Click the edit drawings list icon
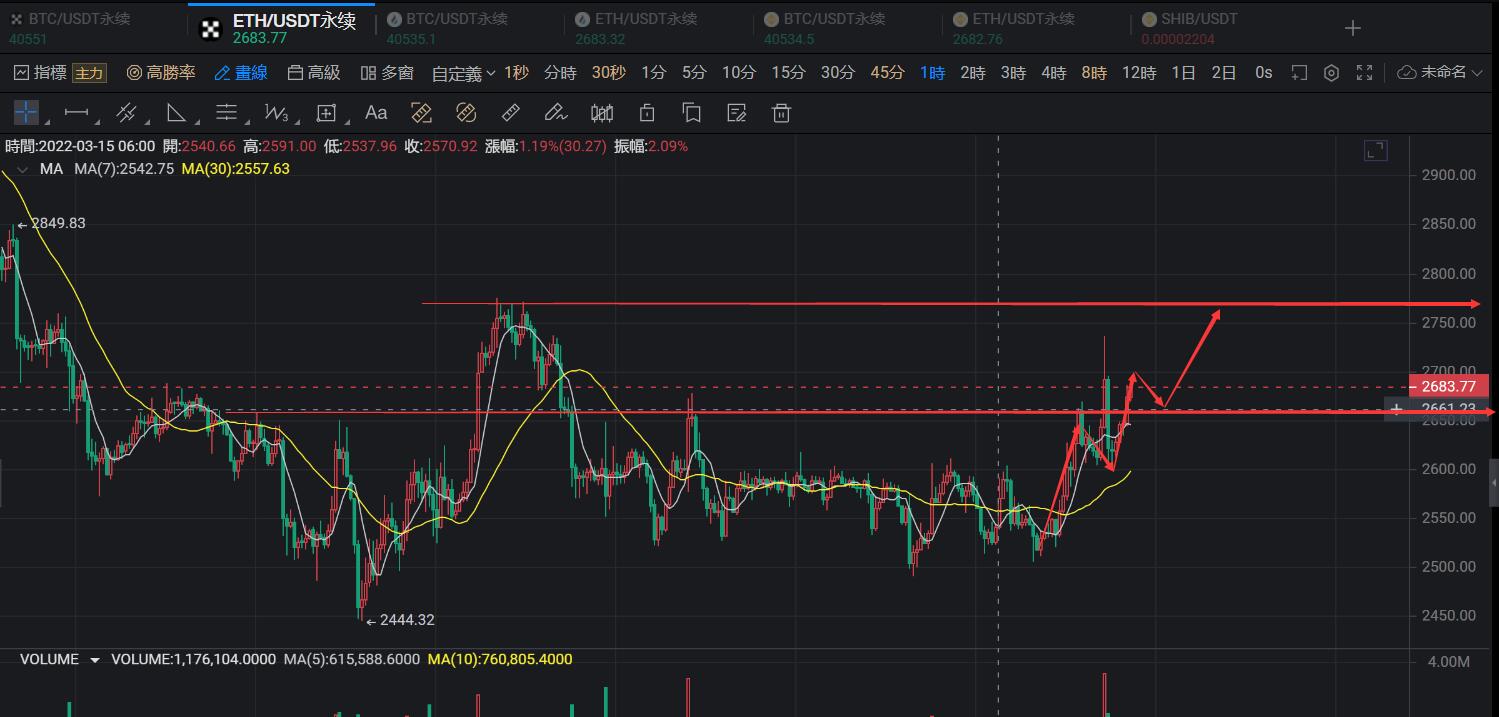This screenshot has height=717, width=1499. click(x=737, y=112)
